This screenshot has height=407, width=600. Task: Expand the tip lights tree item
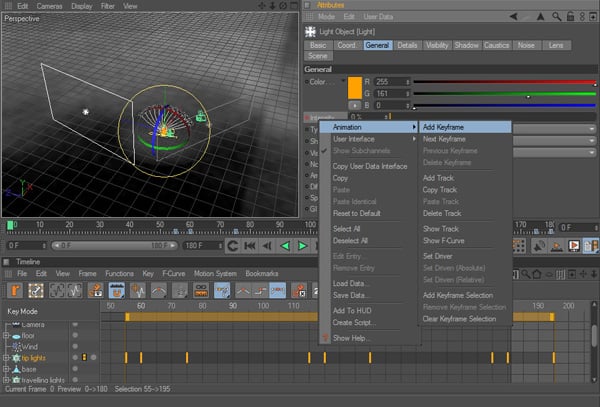(x=6, y=357)
